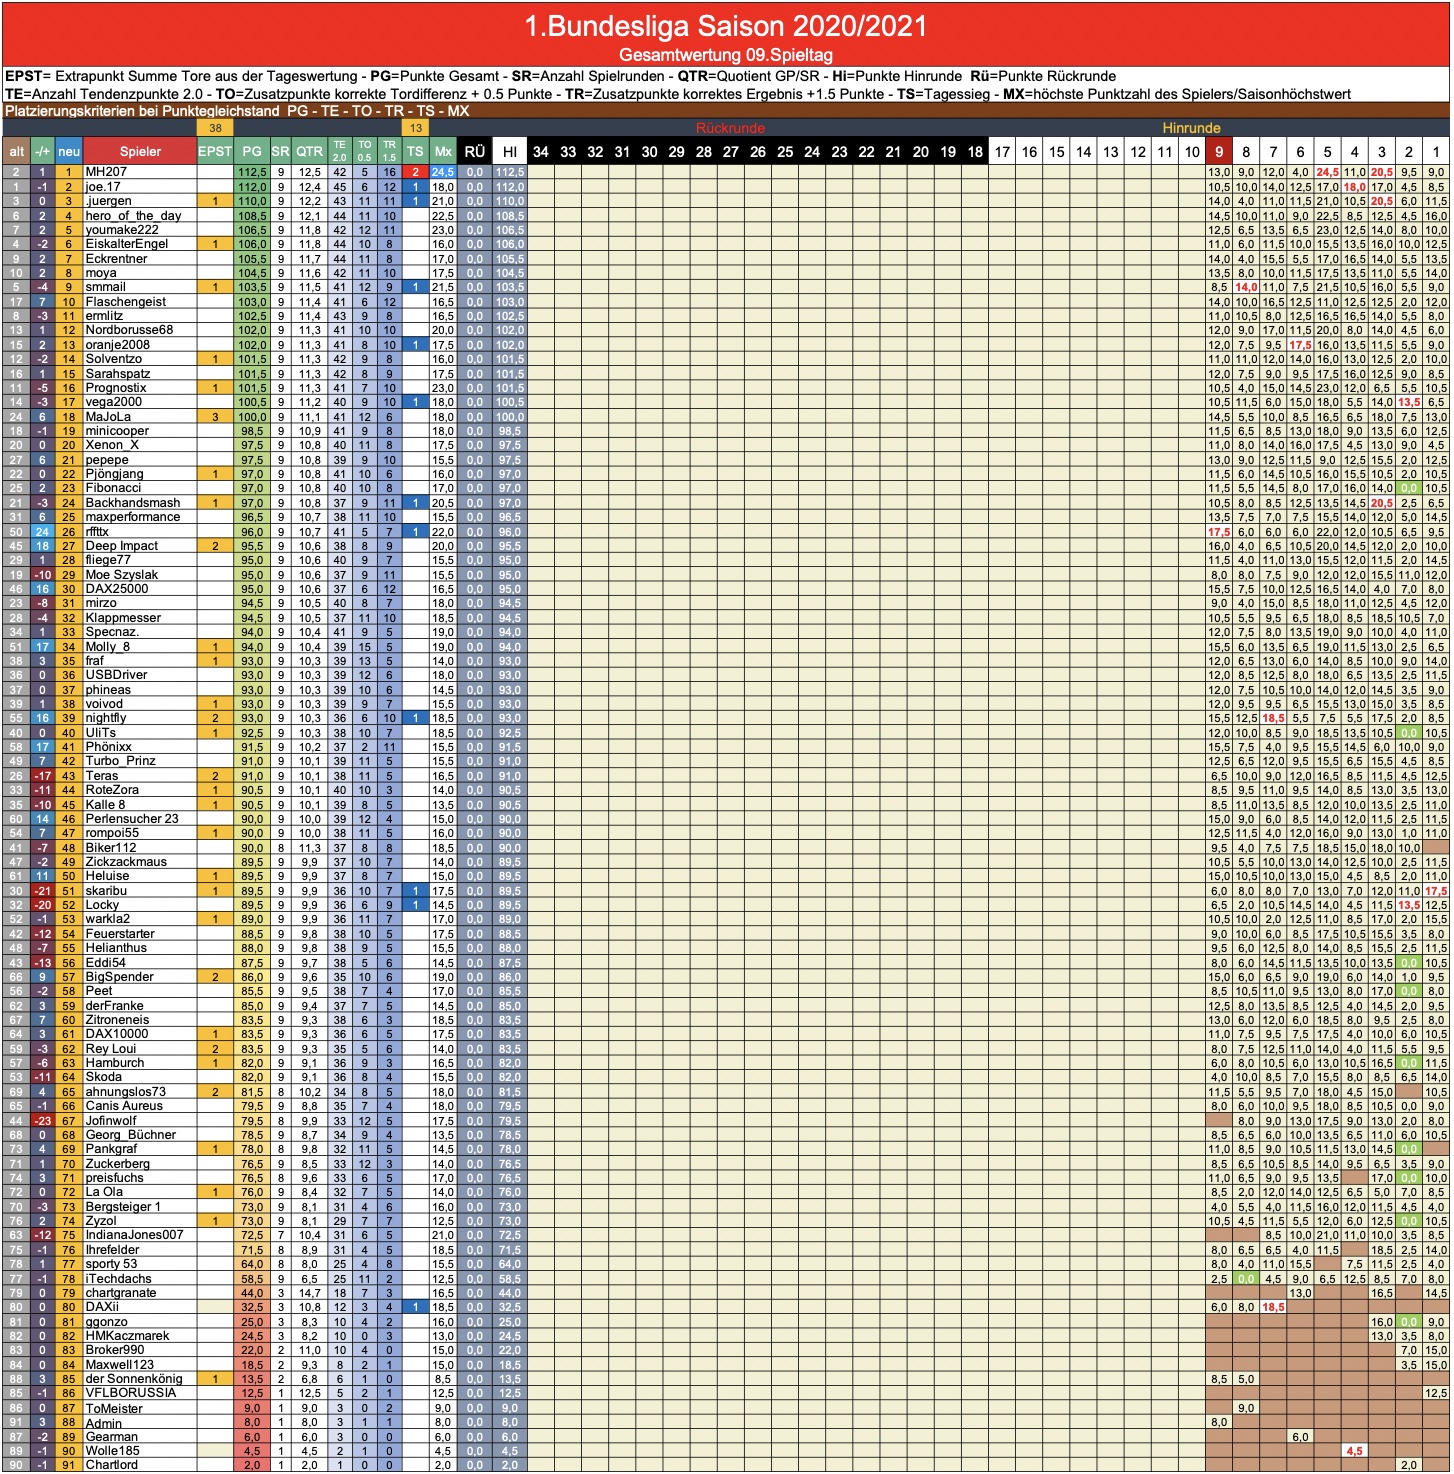Click the PG value in MH207's row
Screen dimensions: 1454x1474
252,172
